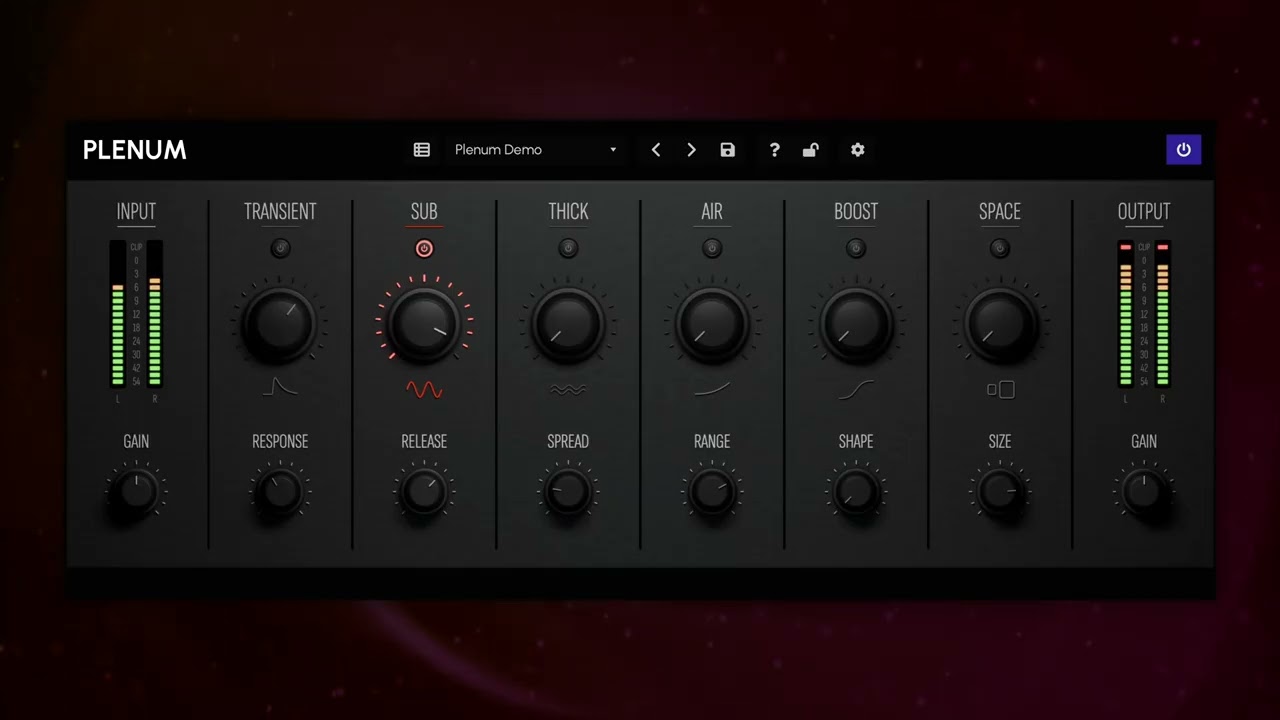The width and height of the screenshot is (1280, 720).
Task: Click the Transient envelope shape icon
Action: (x=280, y=387)
